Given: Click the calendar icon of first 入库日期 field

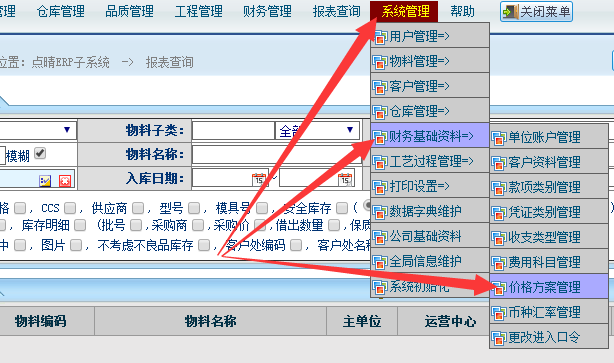Looking at the screenshot, I should tap(259, 179).
